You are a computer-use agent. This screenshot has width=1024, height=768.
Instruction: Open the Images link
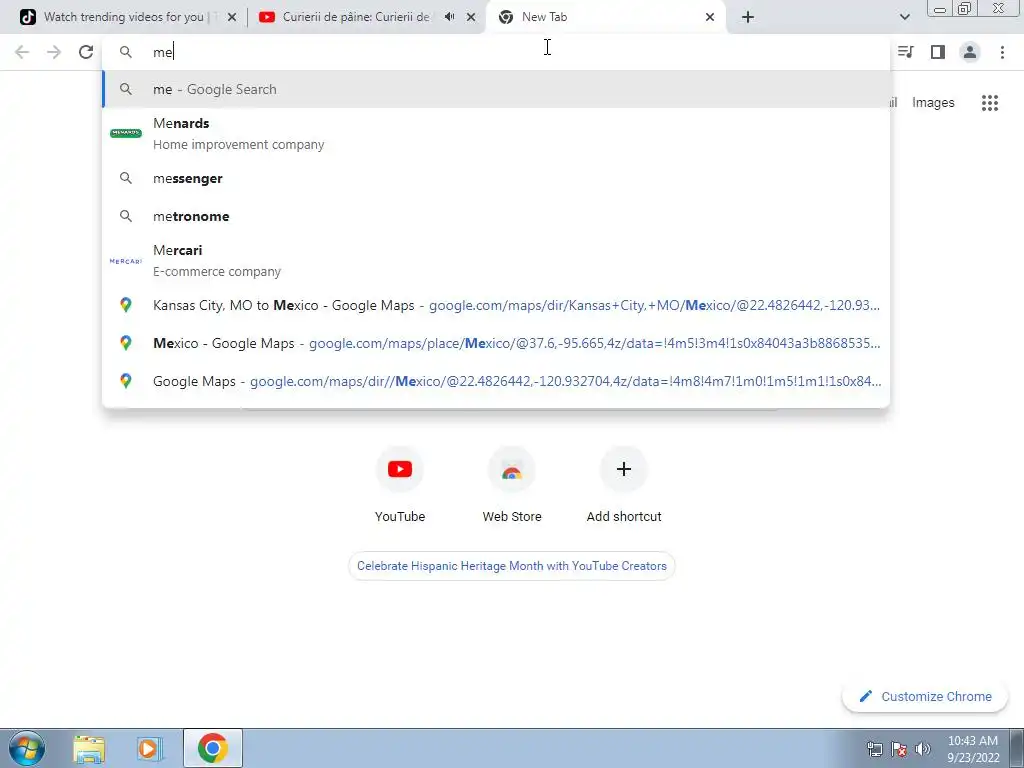pyautogui.click(x=933, y=103)
